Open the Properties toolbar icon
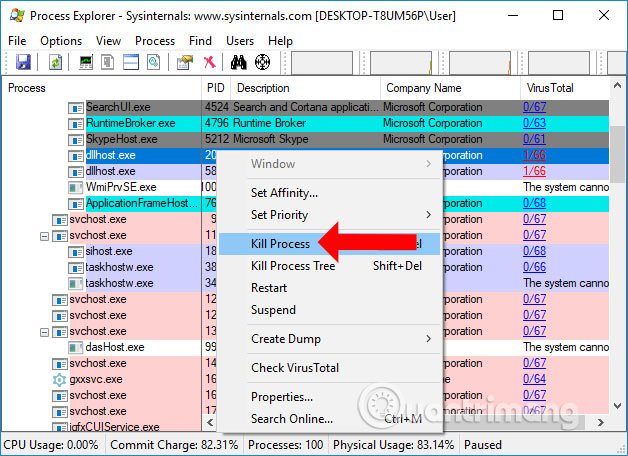 pos(185,62)
